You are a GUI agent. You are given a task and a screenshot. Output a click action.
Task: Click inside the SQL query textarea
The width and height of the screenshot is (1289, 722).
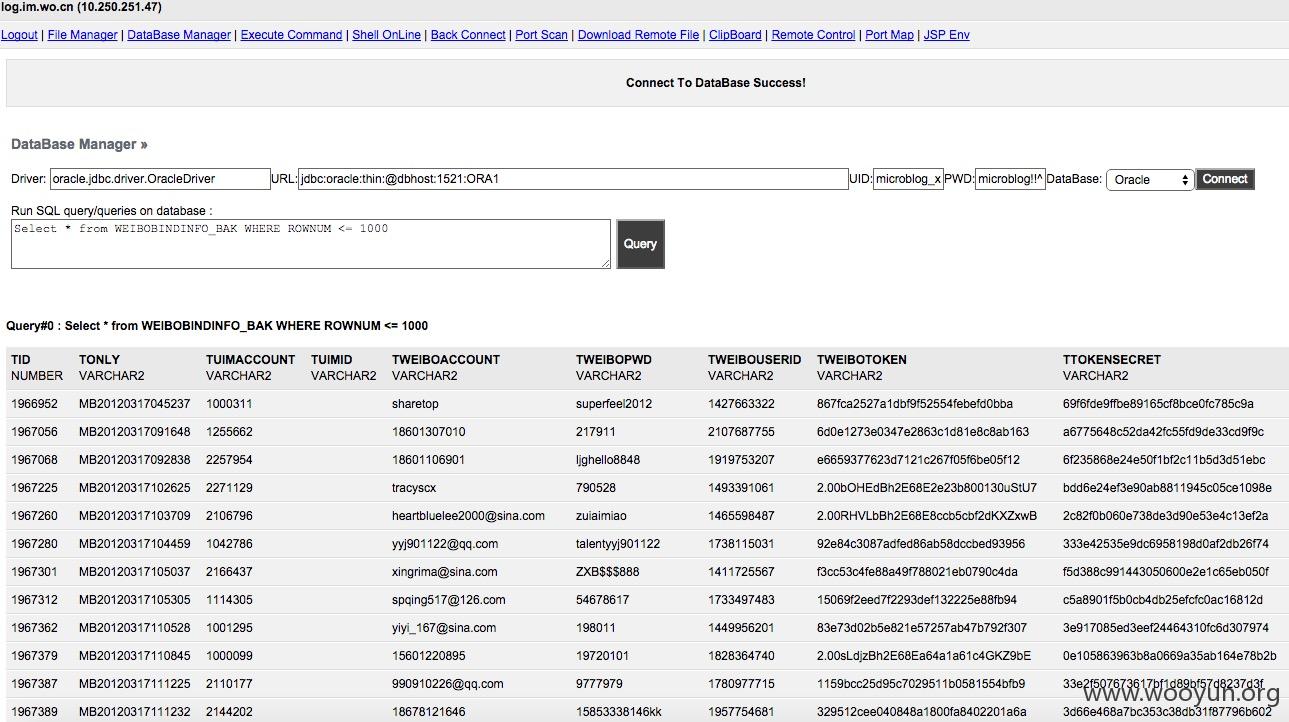click(311, 244)
